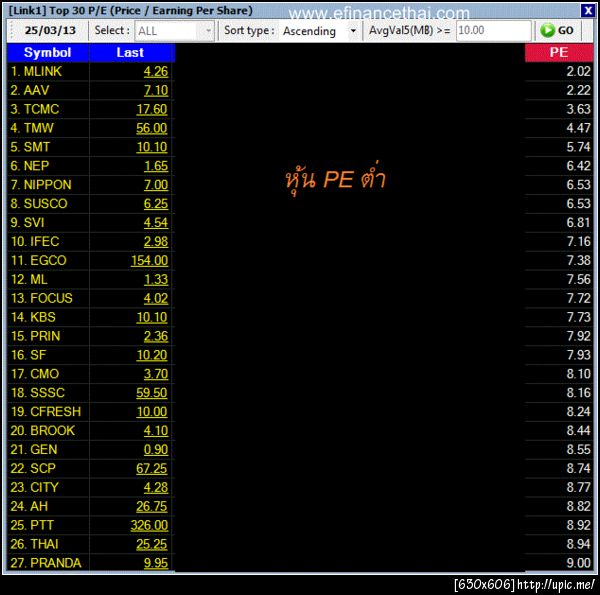Image resolution: width=600 pixels, height=595 pixels.
Task: Click TCMC PE value 3.63
Action: coord(578,109)
